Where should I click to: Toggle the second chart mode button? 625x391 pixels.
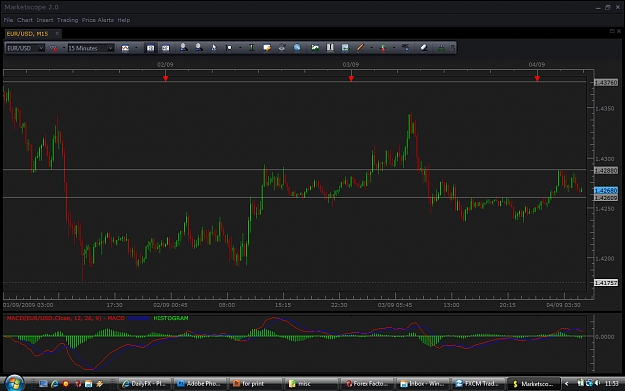click(165, 48)
